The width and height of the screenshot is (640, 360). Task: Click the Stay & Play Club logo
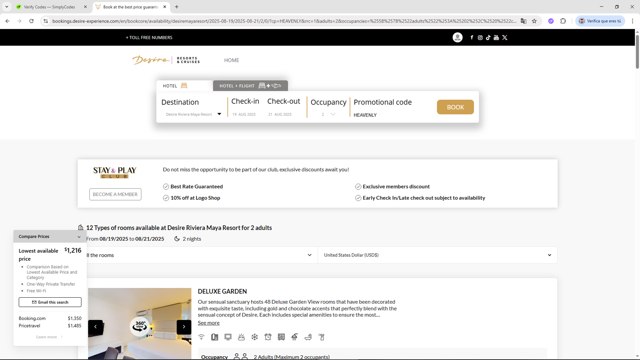point(115,172)
